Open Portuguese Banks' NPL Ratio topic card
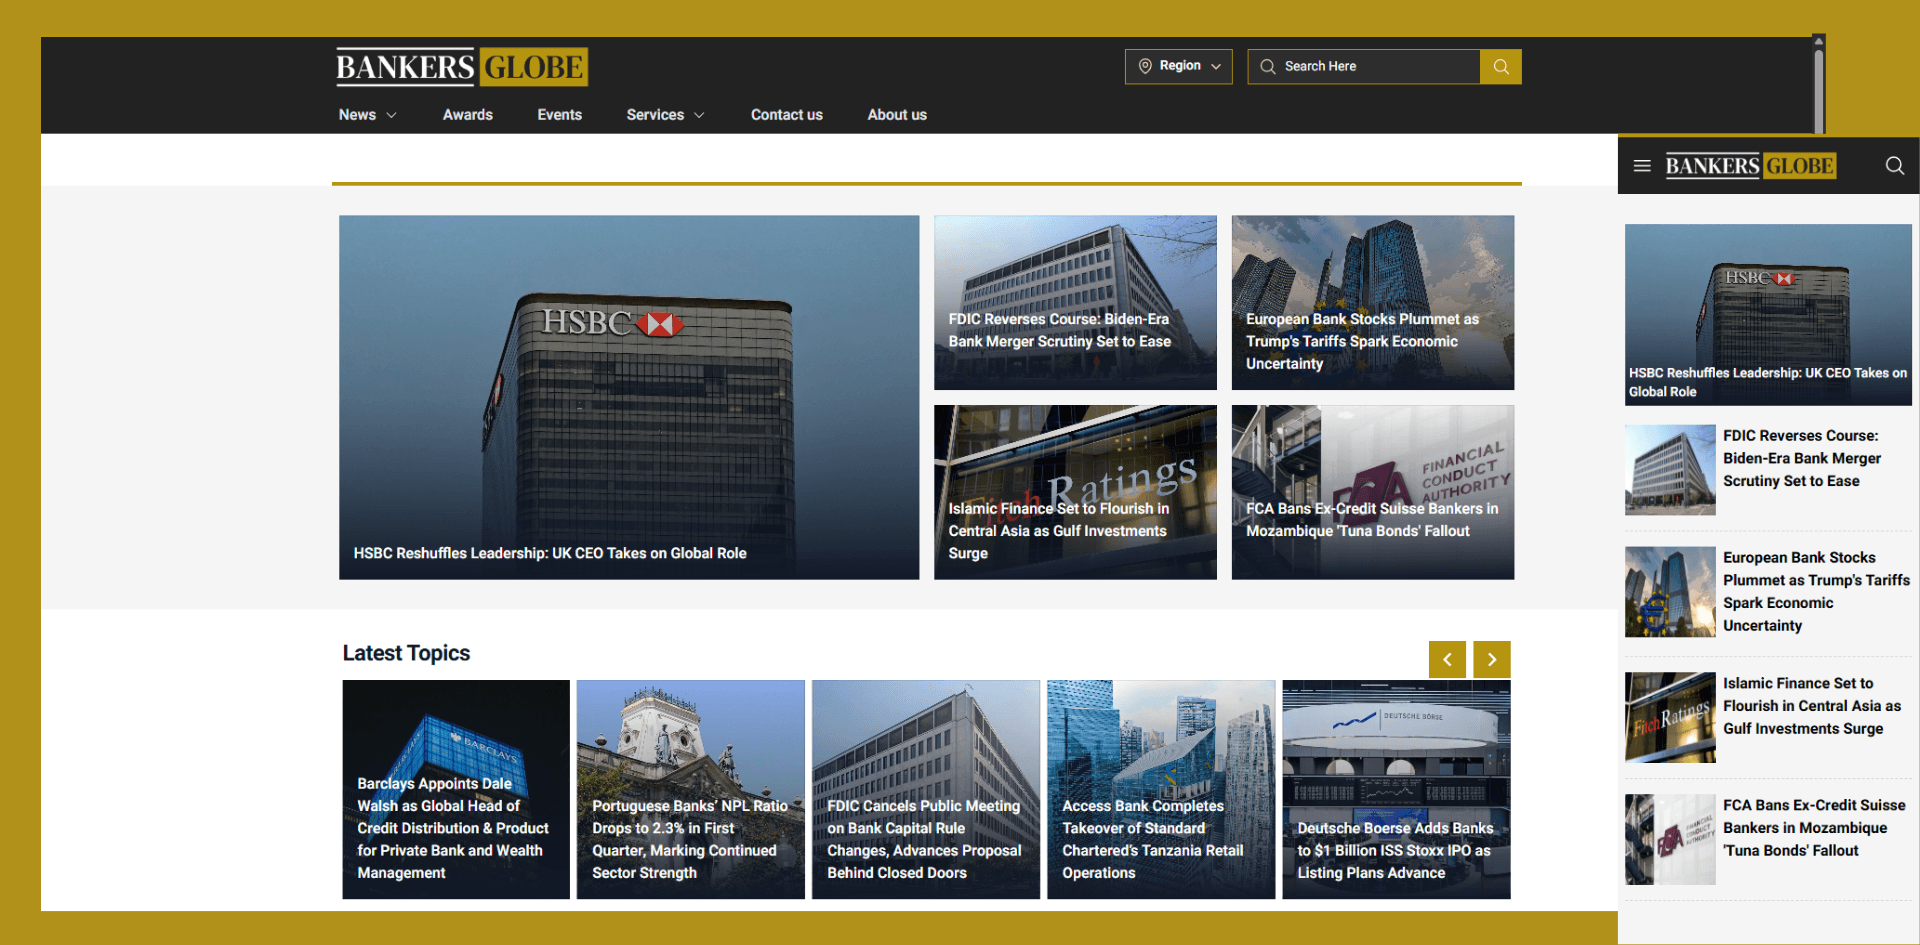 [691, 789]
